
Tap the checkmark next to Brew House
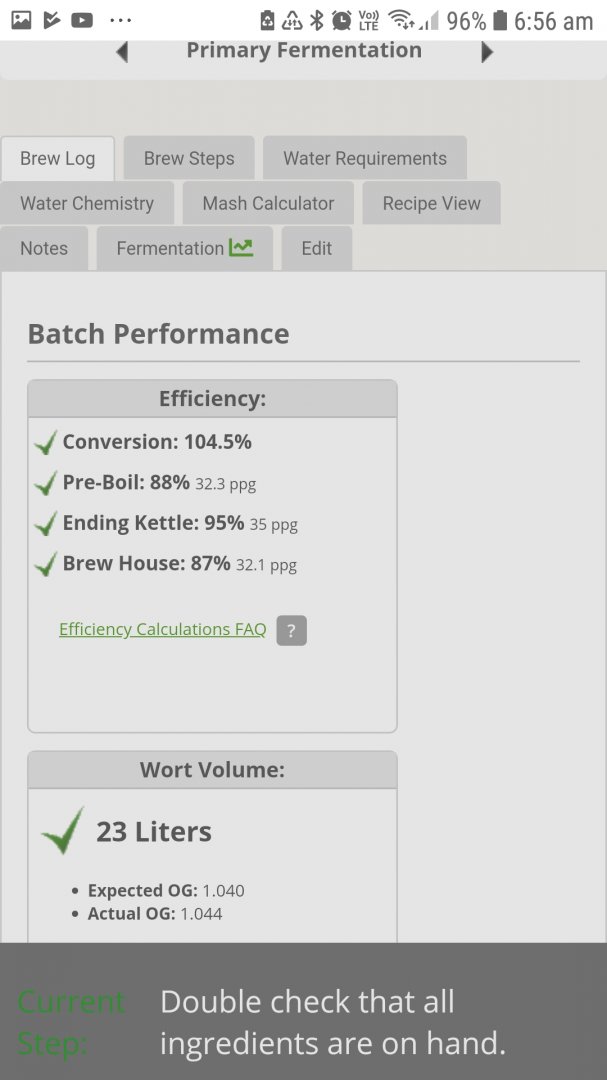[45, 565]
